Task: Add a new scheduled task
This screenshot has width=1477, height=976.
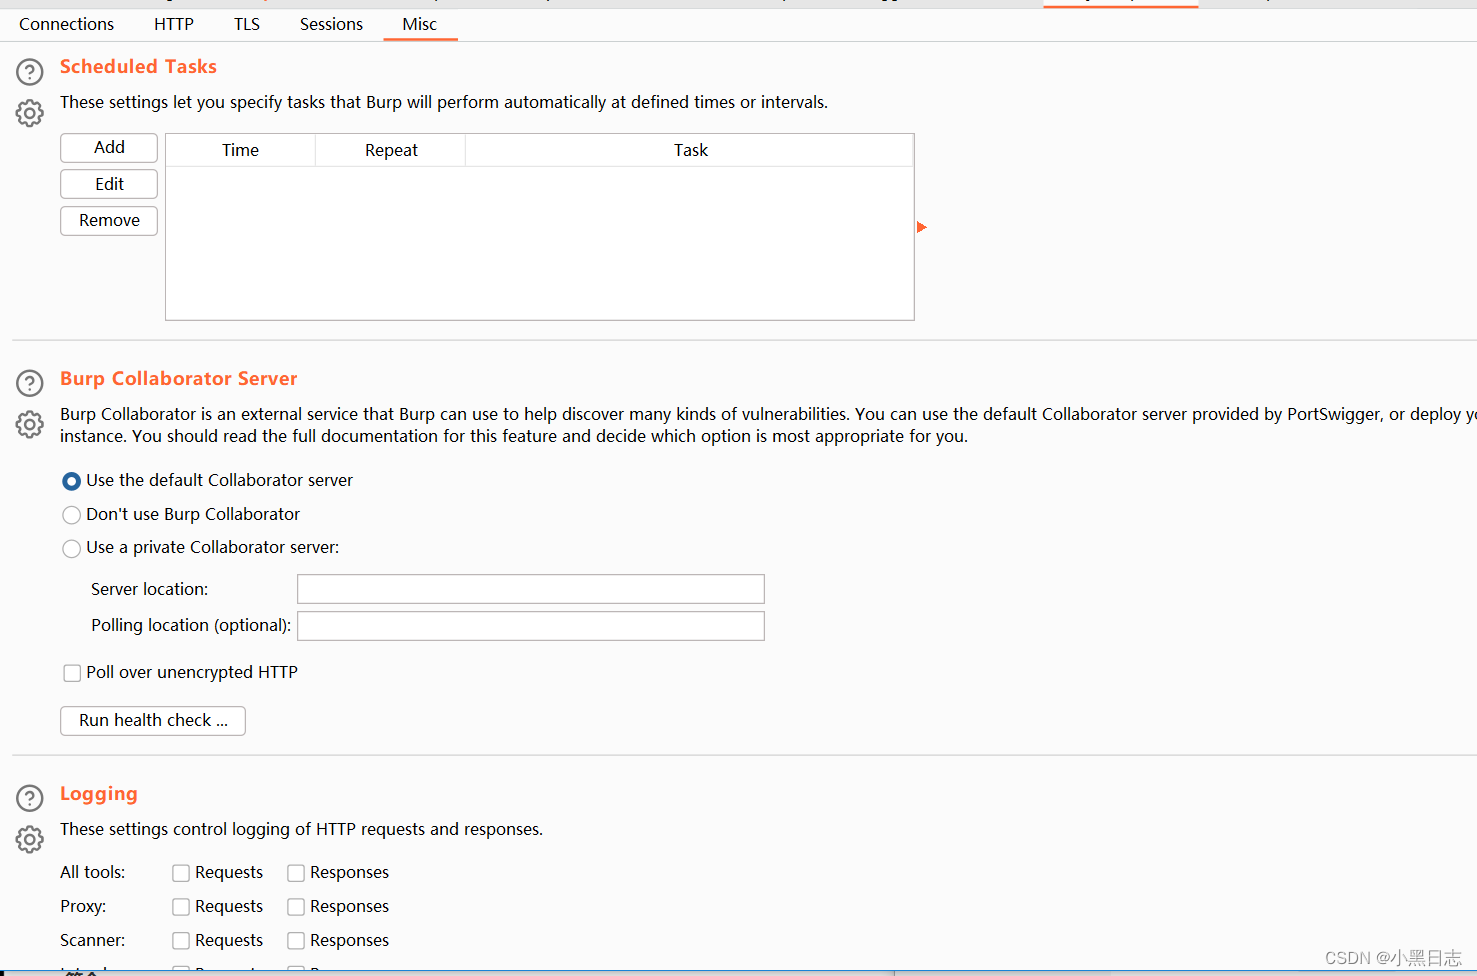Action: point(109,147)
